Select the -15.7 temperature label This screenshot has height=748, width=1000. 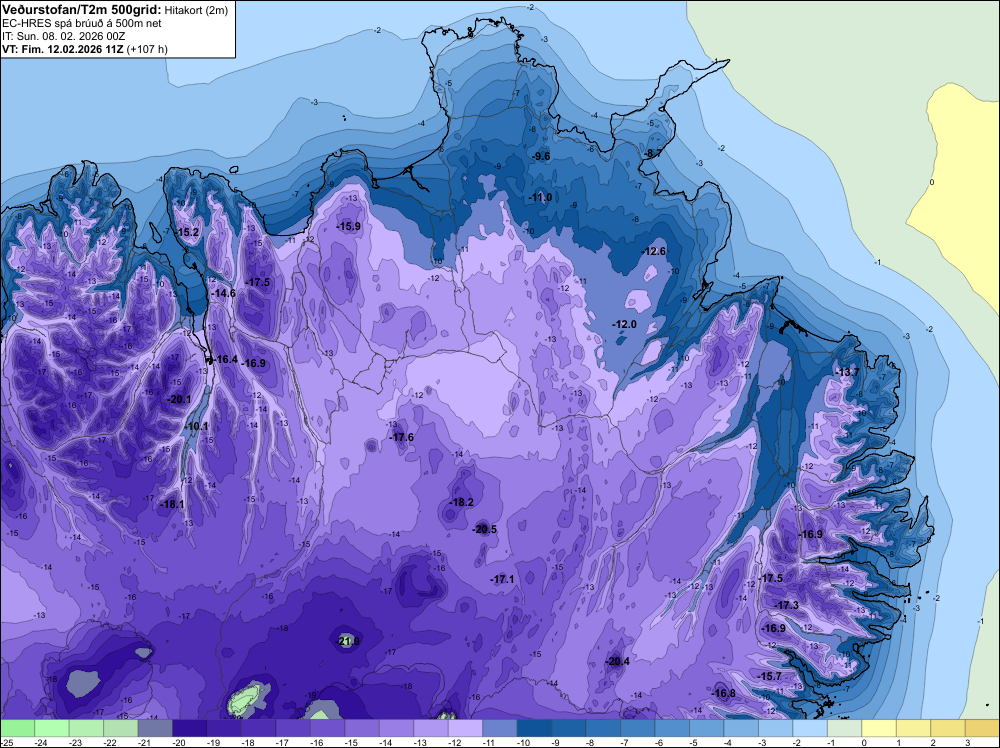[x=769, y=676]
